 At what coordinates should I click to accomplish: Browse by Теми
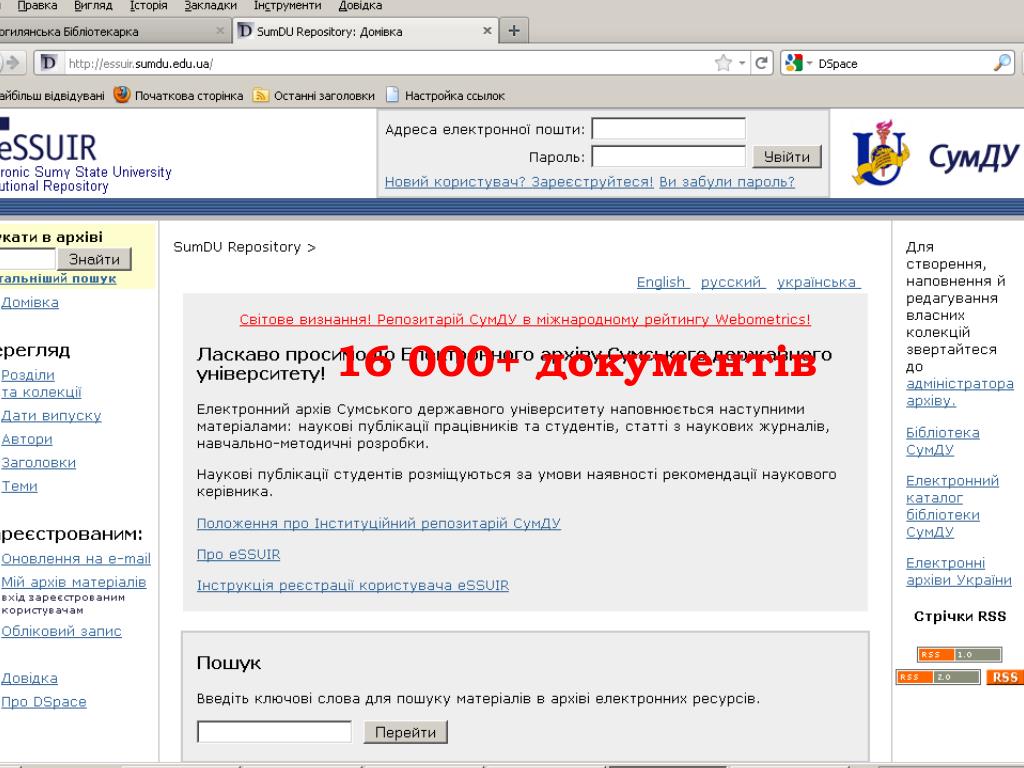click(19, 486)
